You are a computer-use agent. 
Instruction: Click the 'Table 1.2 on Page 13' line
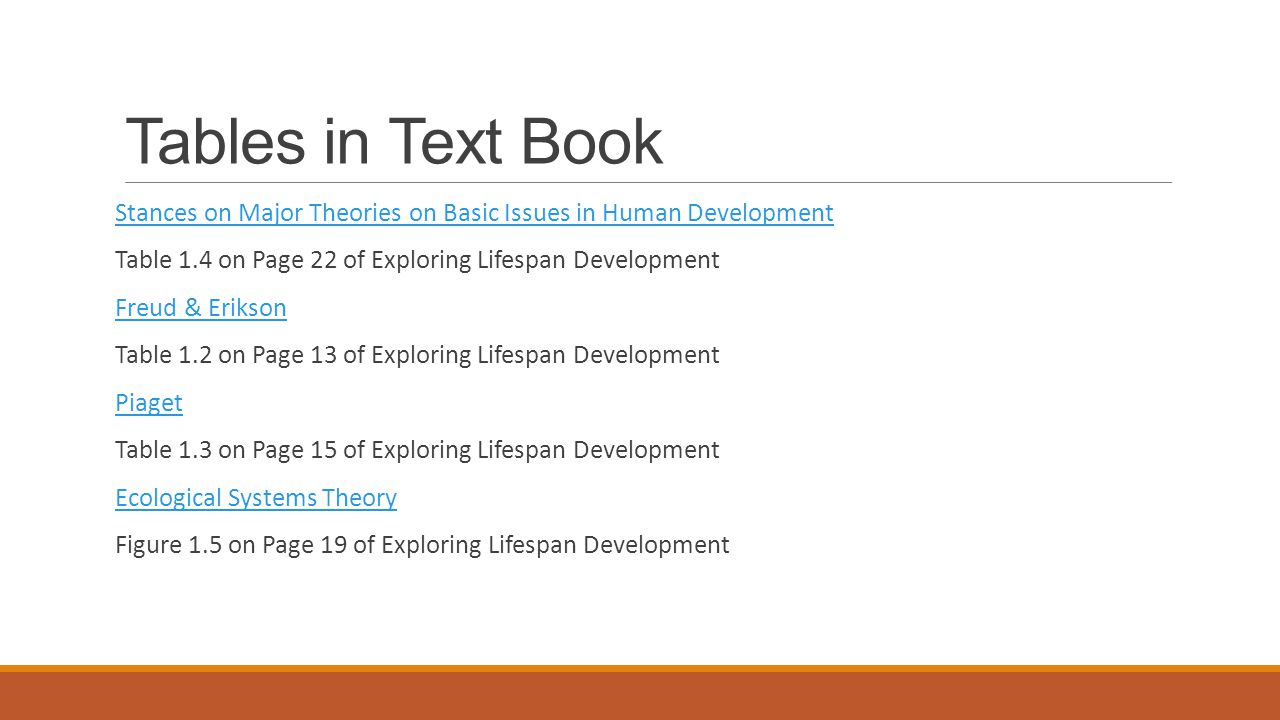tap(417, 355)
